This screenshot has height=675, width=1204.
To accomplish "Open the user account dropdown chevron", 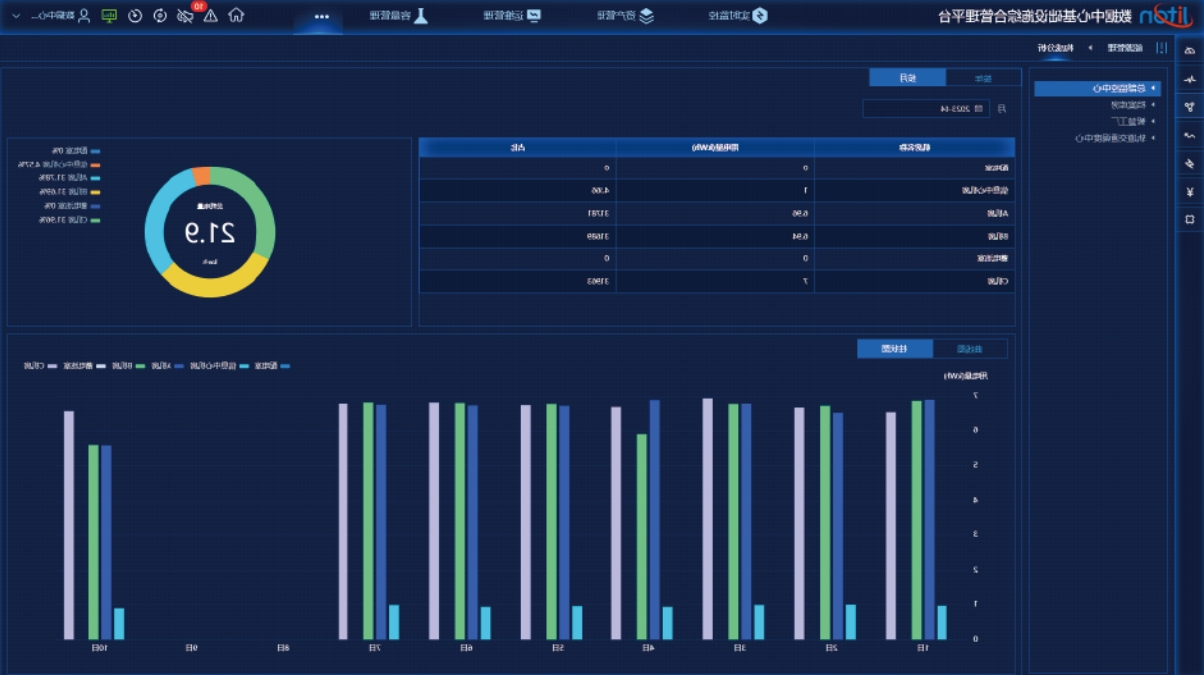I will tap(15, 16).
